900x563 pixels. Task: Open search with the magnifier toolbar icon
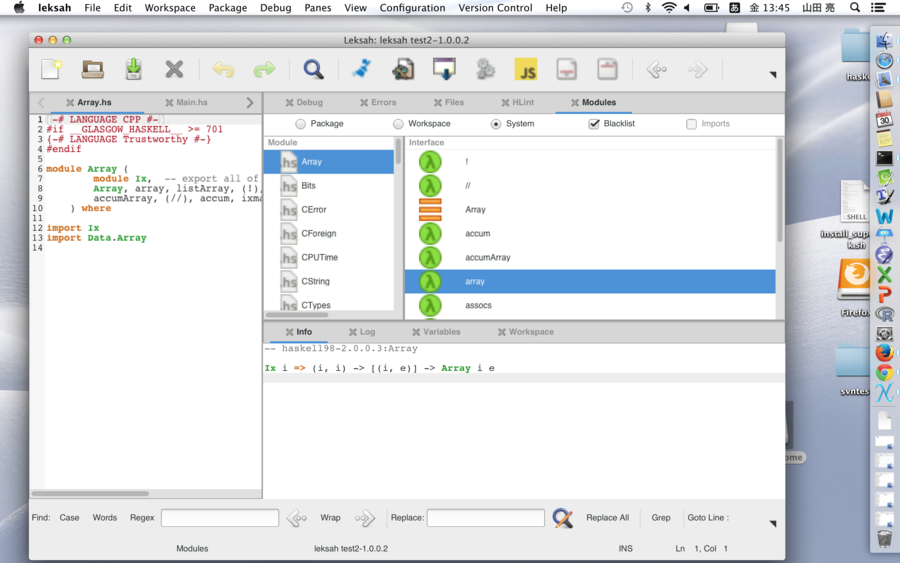[313, 69]
